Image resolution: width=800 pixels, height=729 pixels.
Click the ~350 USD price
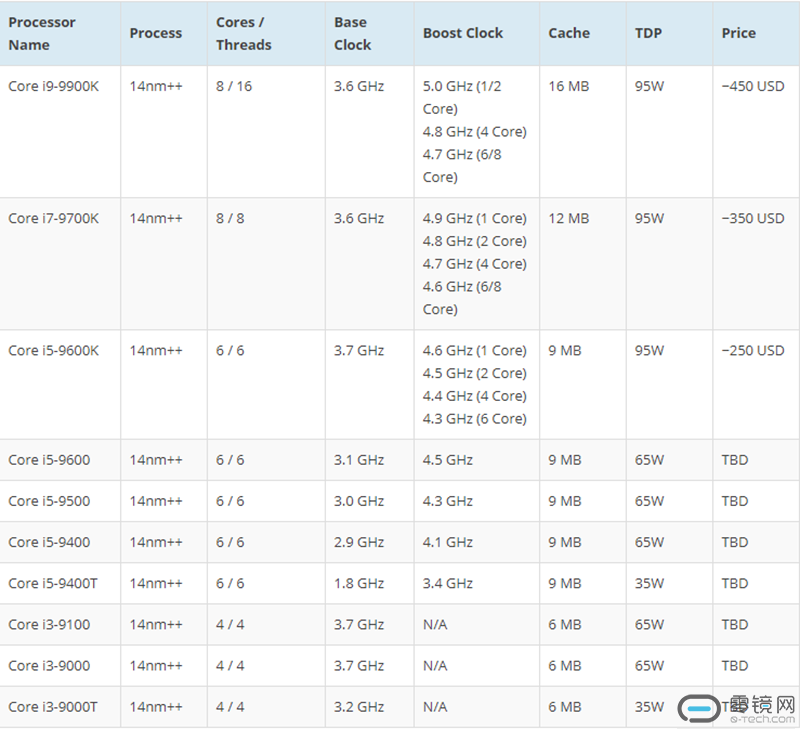pyautogui.click(x=753, y=218)
